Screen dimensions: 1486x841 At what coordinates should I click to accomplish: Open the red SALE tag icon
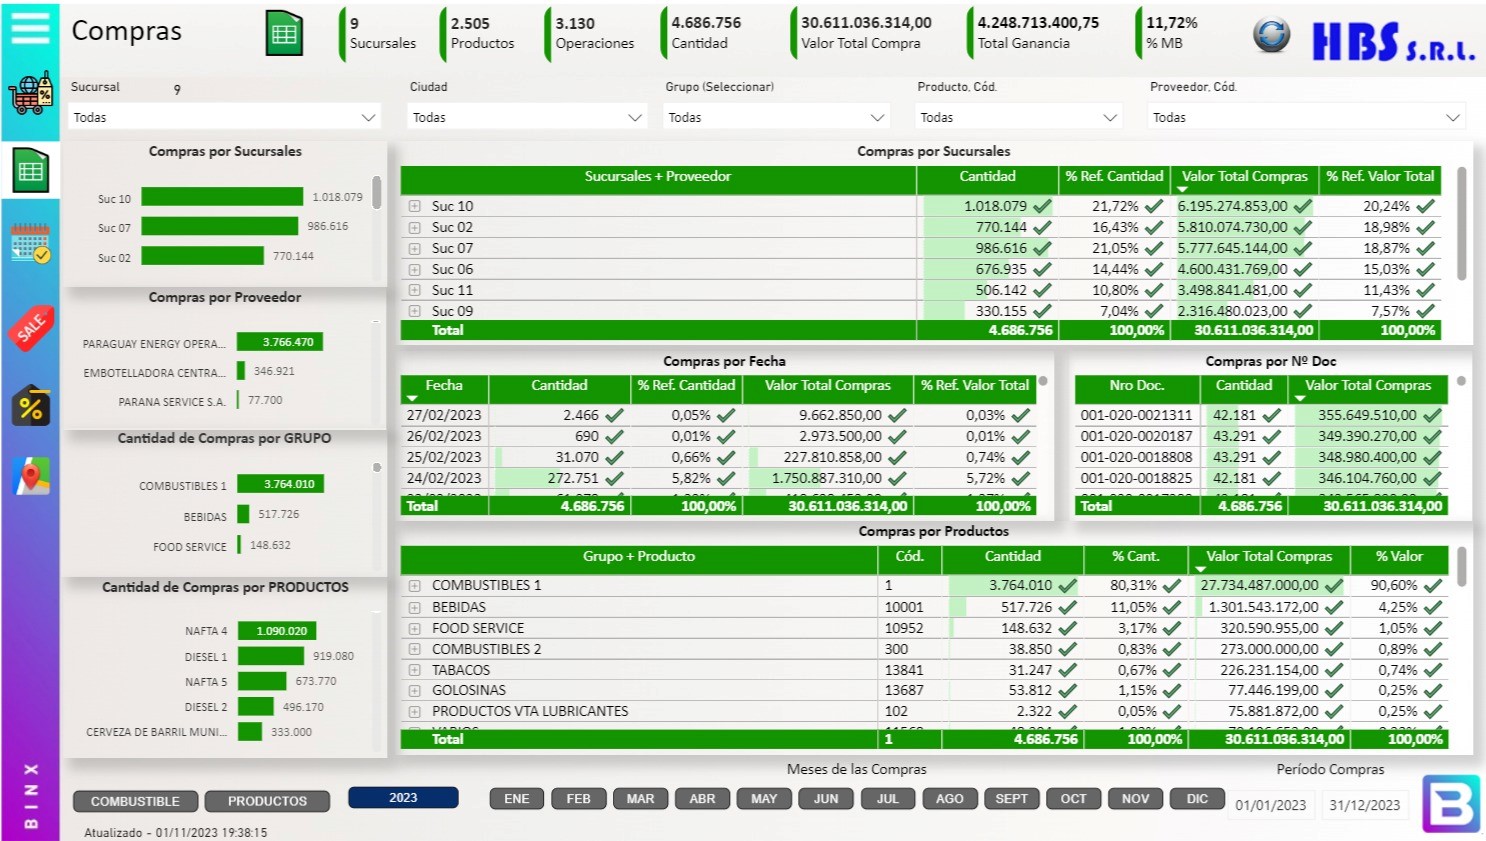pos(31,327)
